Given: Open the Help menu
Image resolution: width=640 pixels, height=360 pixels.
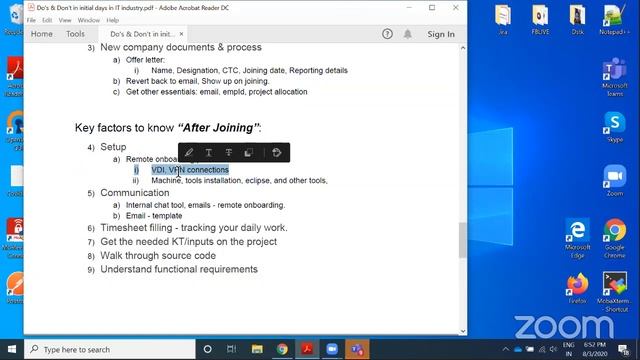Looking at the screenshot, I should [112, 20].
